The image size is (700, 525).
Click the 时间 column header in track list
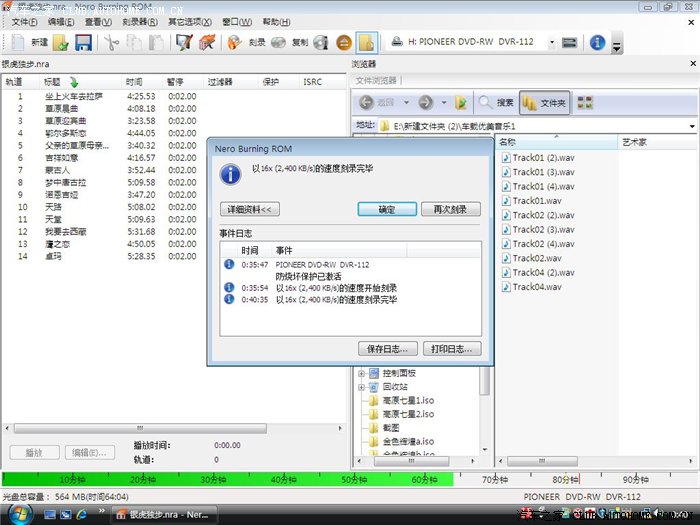click(141, 82)
